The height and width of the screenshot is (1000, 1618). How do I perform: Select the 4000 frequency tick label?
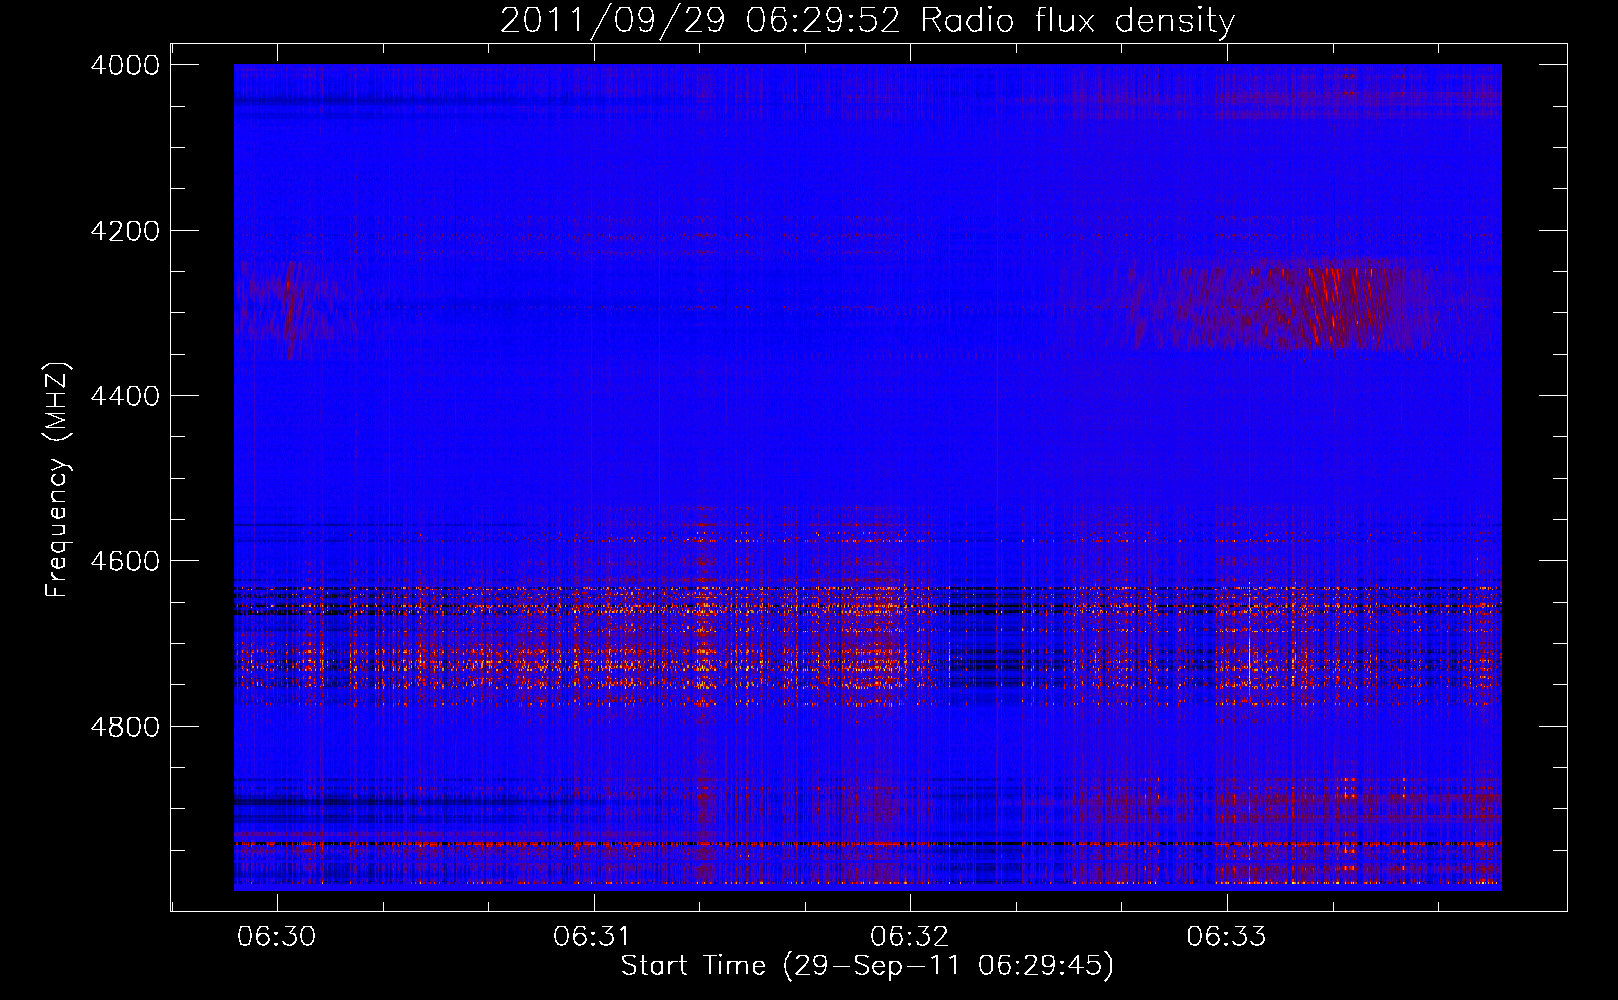click(125, 65)
